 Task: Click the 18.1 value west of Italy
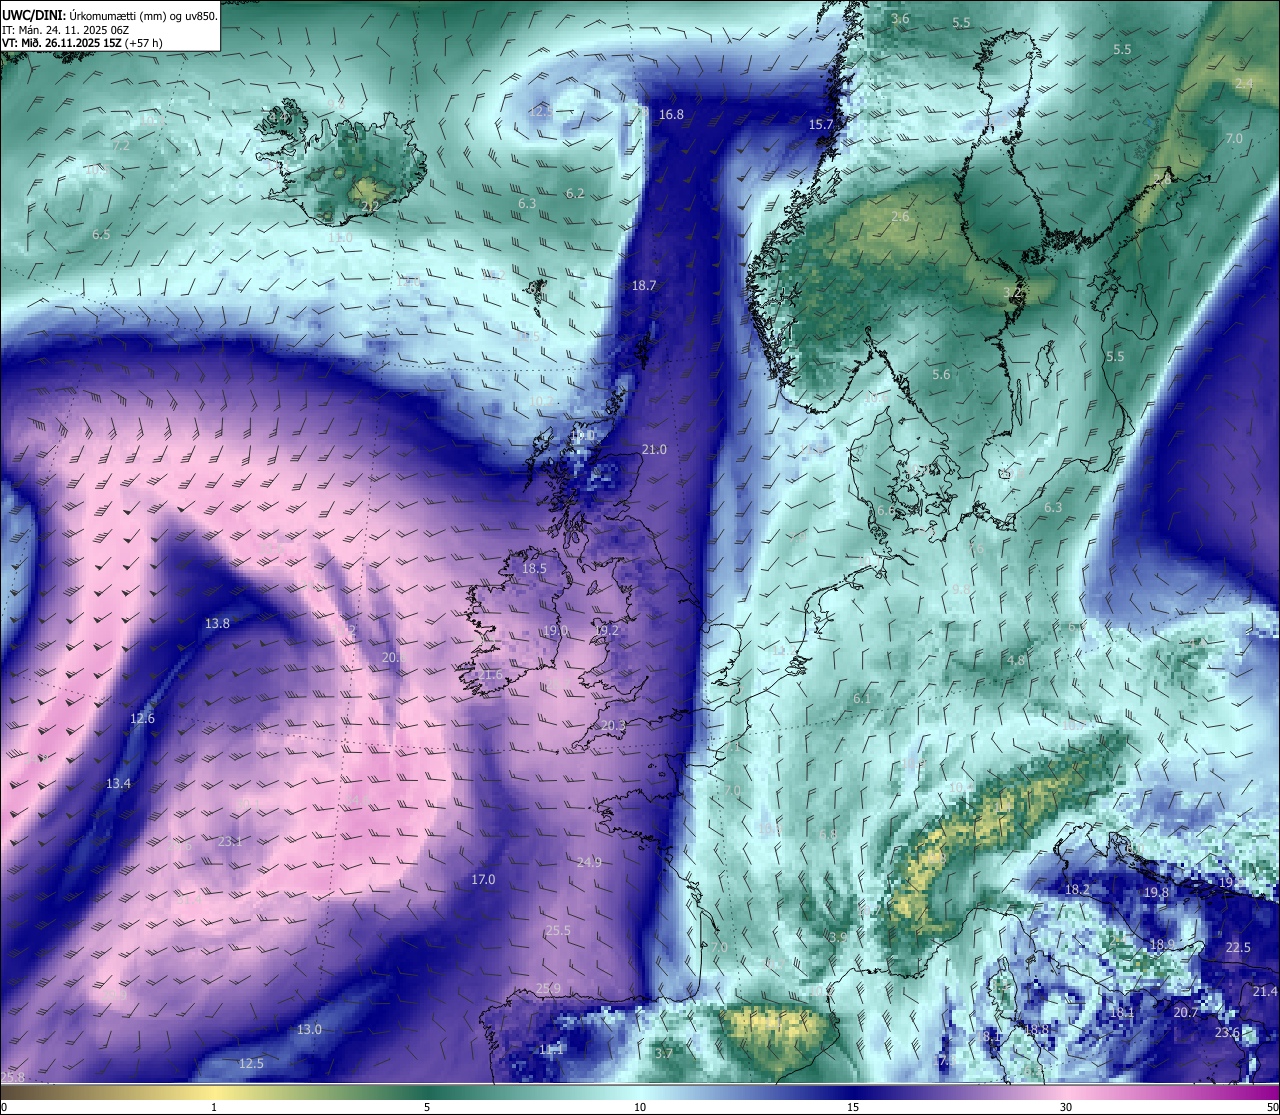(1122, 1013)
